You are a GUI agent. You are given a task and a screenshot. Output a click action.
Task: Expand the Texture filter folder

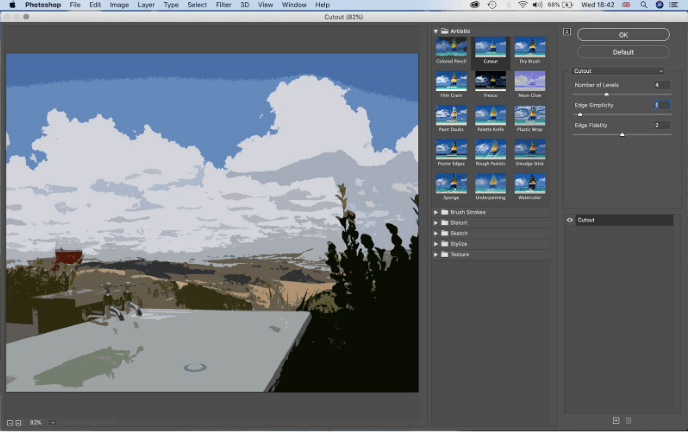(436, 254)
